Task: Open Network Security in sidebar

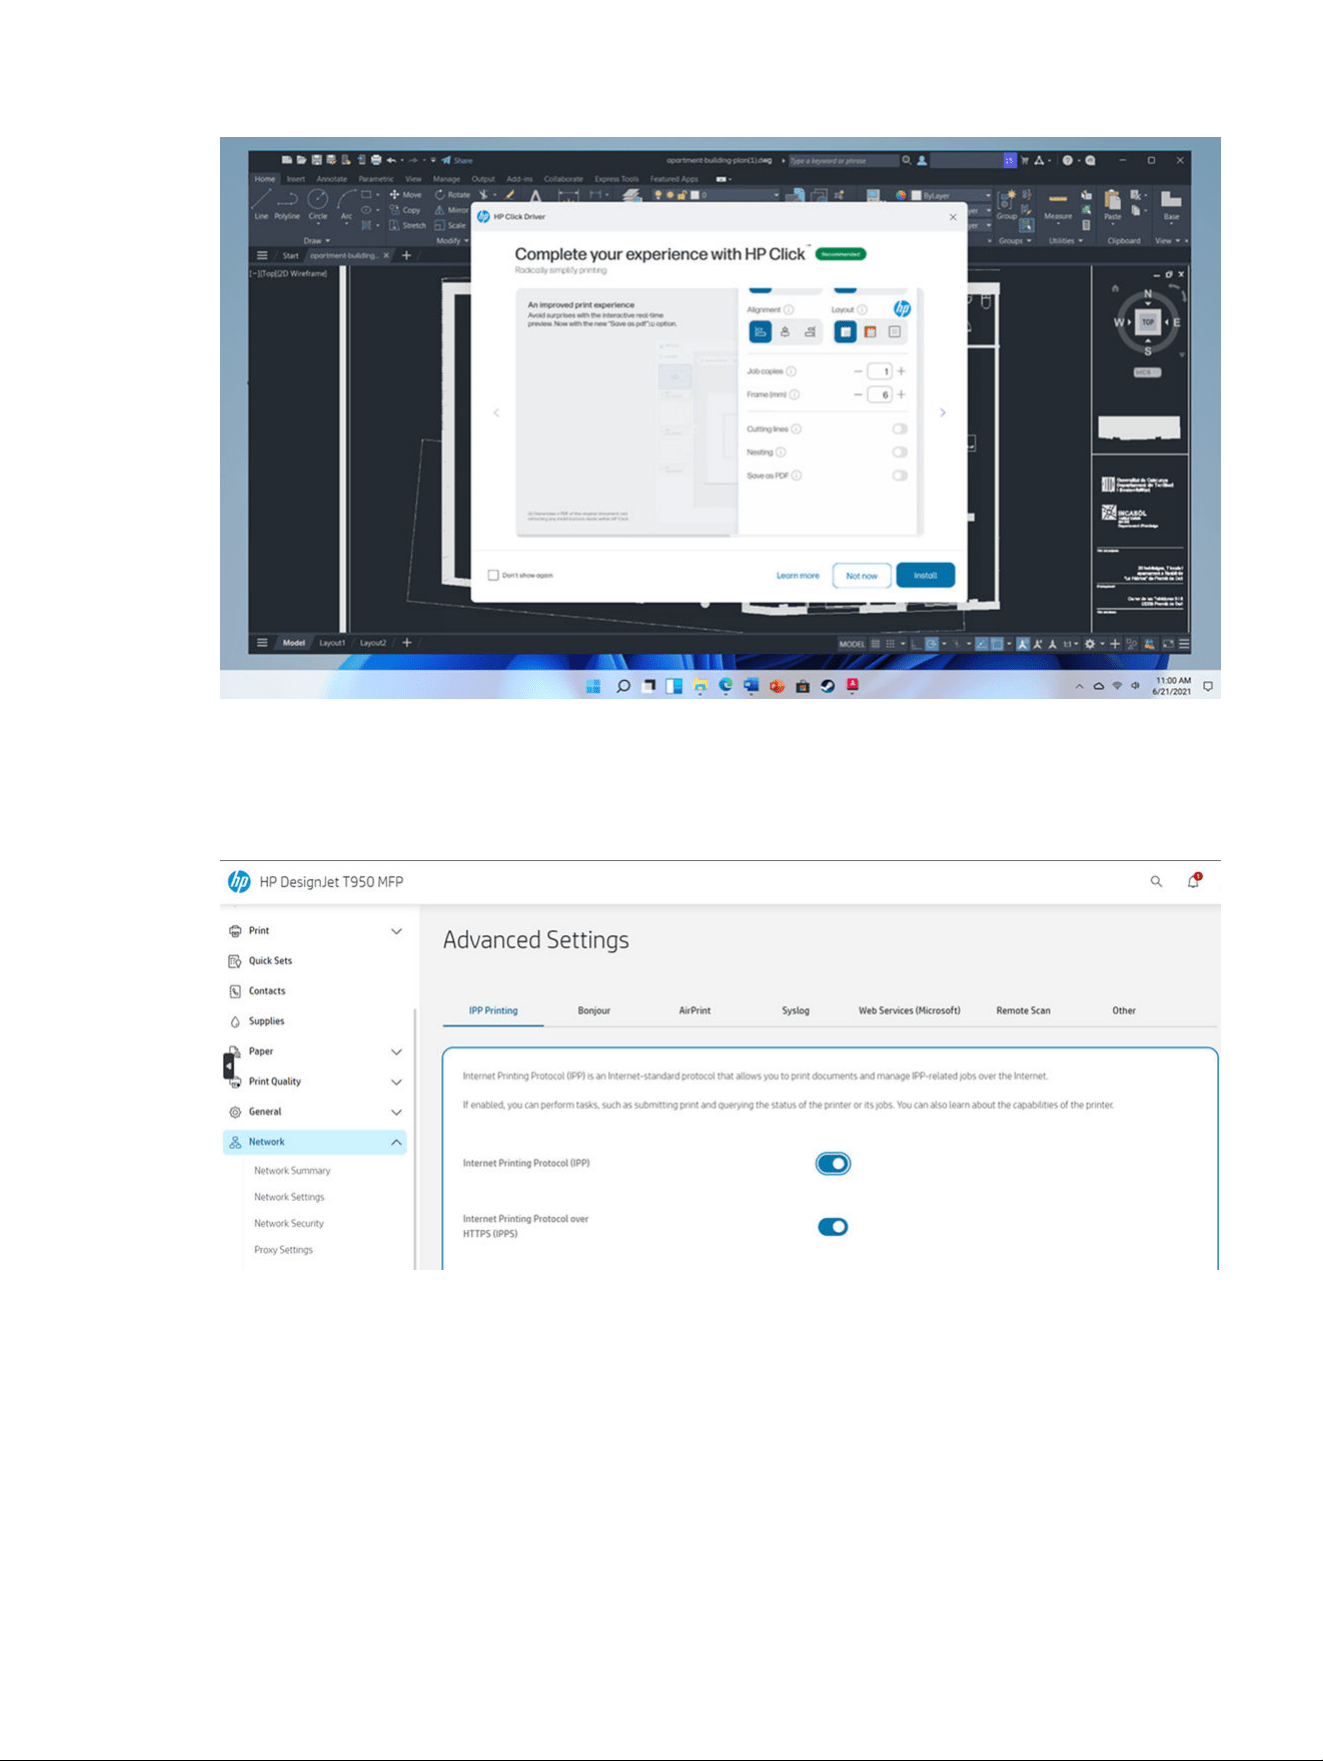Action: point(289,1224)
